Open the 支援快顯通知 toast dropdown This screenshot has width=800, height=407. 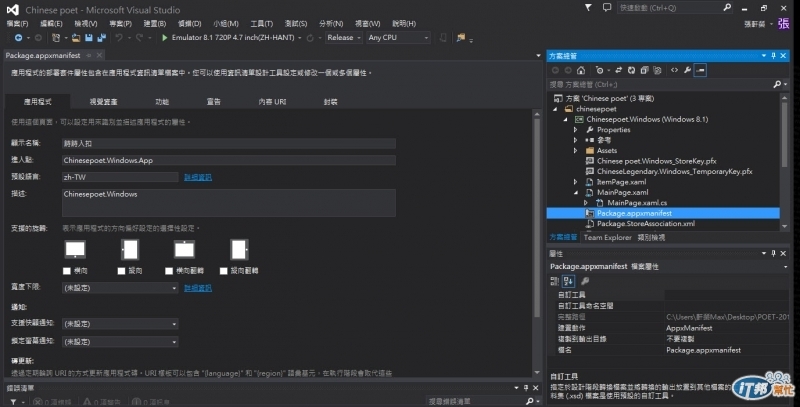pyautogui.click(x=120, y=324)
